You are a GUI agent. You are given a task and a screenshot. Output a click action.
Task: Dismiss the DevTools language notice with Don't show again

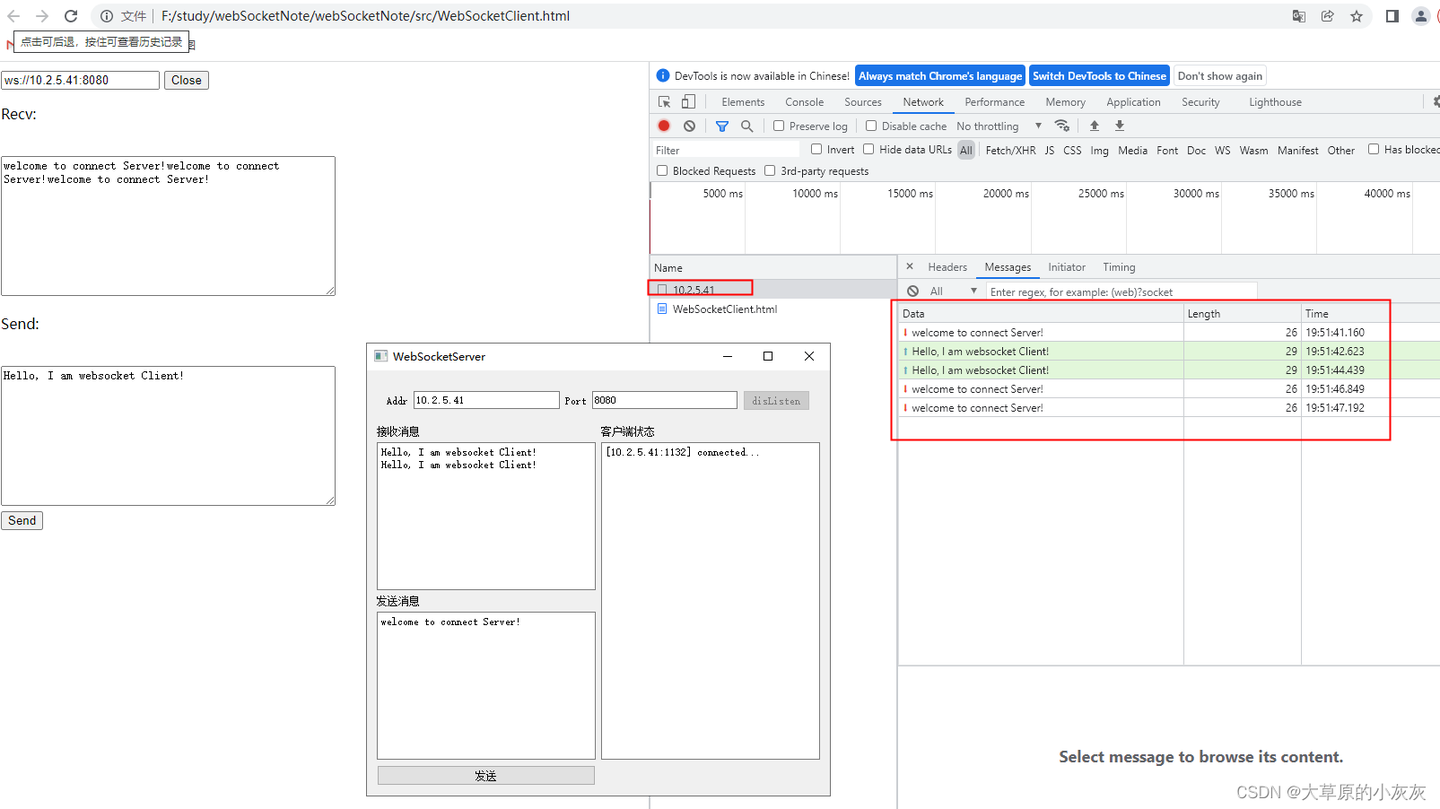pos(1219,76)
